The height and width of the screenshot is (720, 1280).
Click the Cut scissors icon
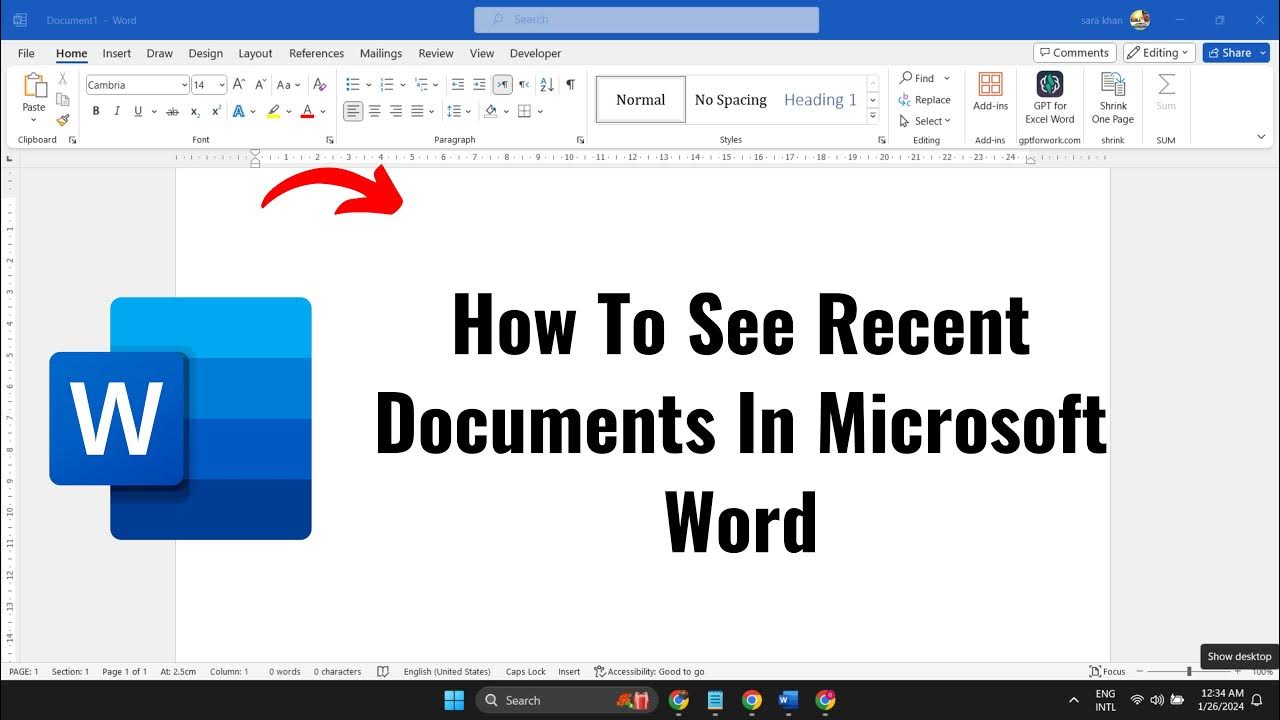(x=63, y=79)
